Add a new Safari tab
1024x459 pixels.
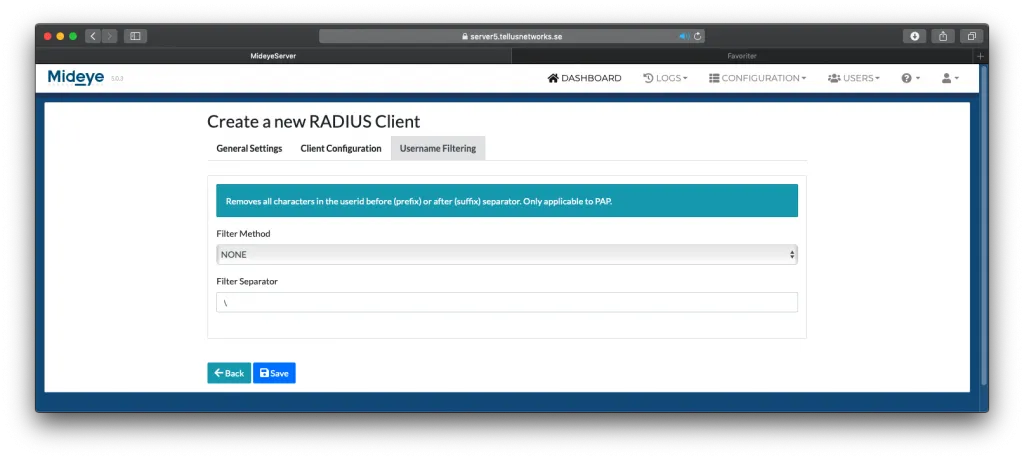980,56
